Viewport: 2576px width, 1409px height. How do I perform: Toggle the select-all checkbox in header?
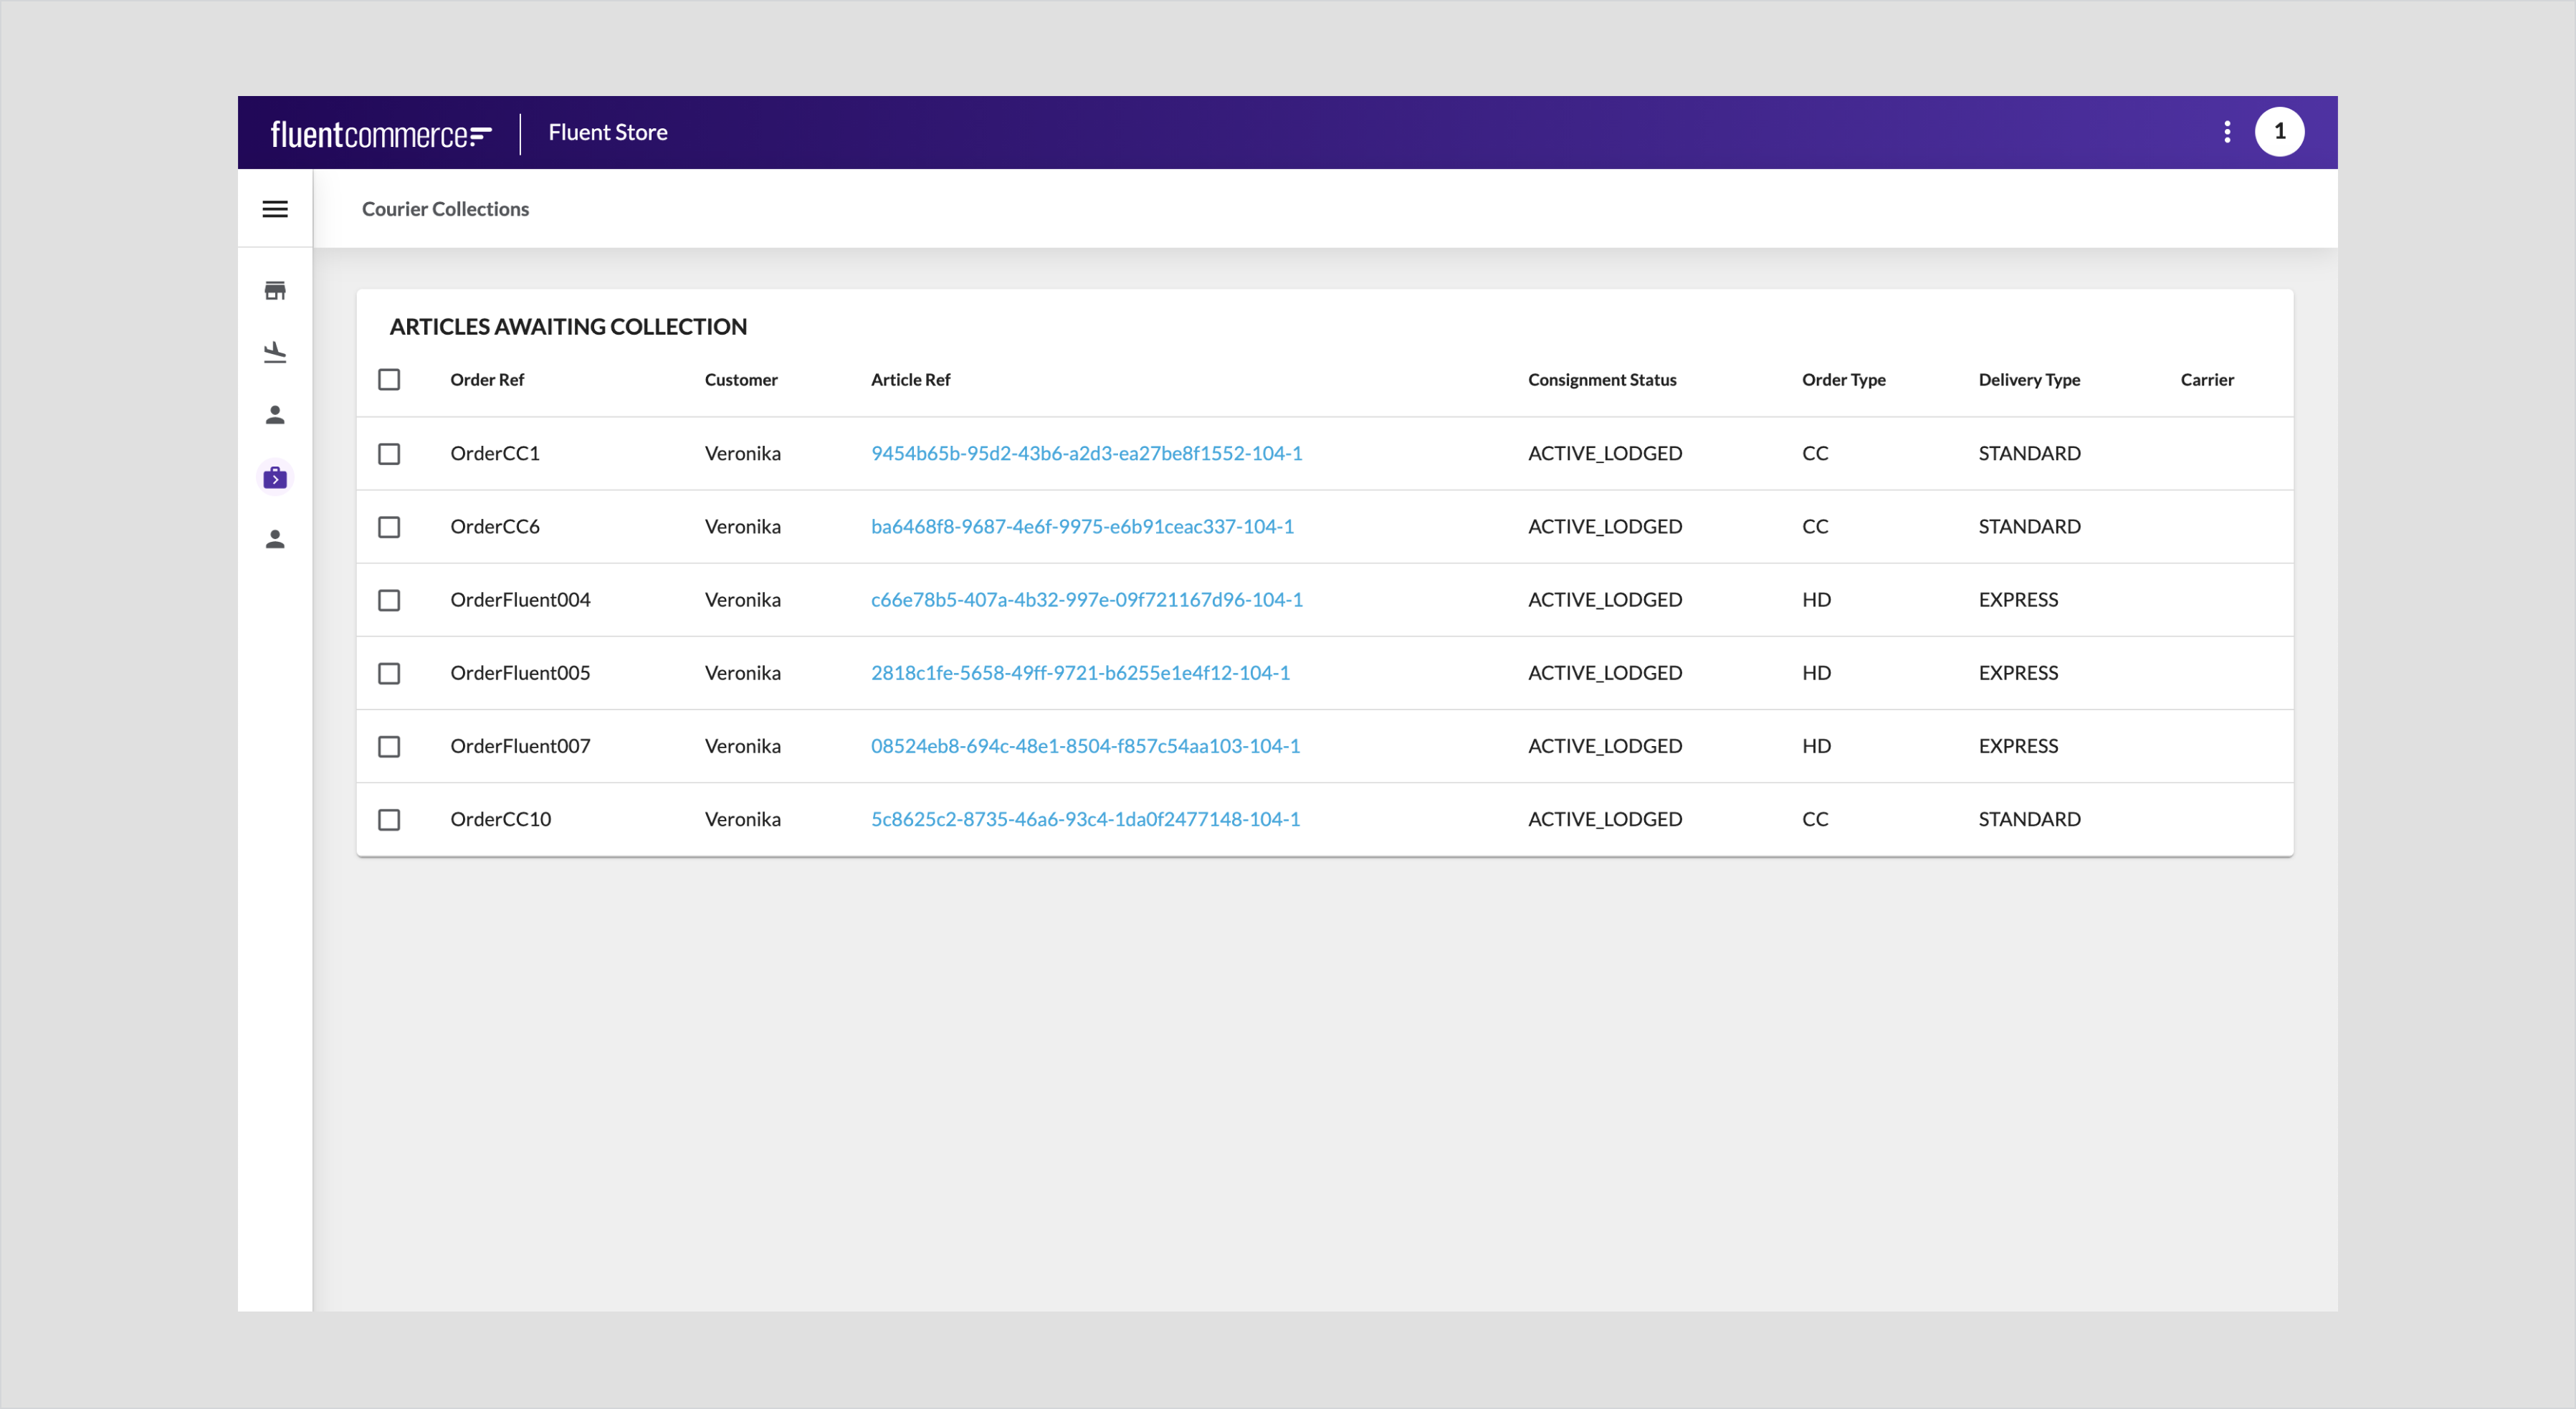389,380
